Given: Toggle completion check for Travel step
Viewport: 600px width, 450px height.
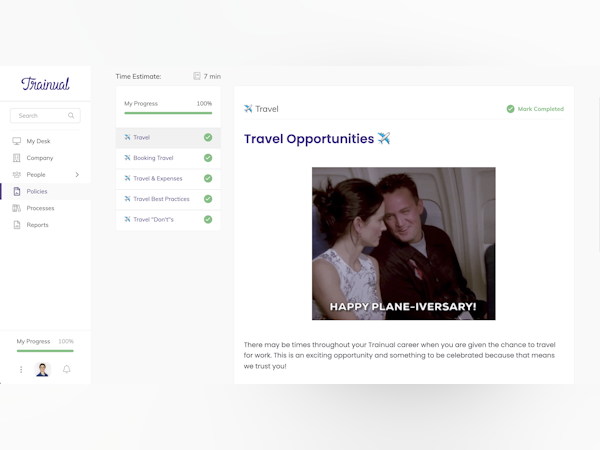Looking at the screenshot, I should coord(208,137).
